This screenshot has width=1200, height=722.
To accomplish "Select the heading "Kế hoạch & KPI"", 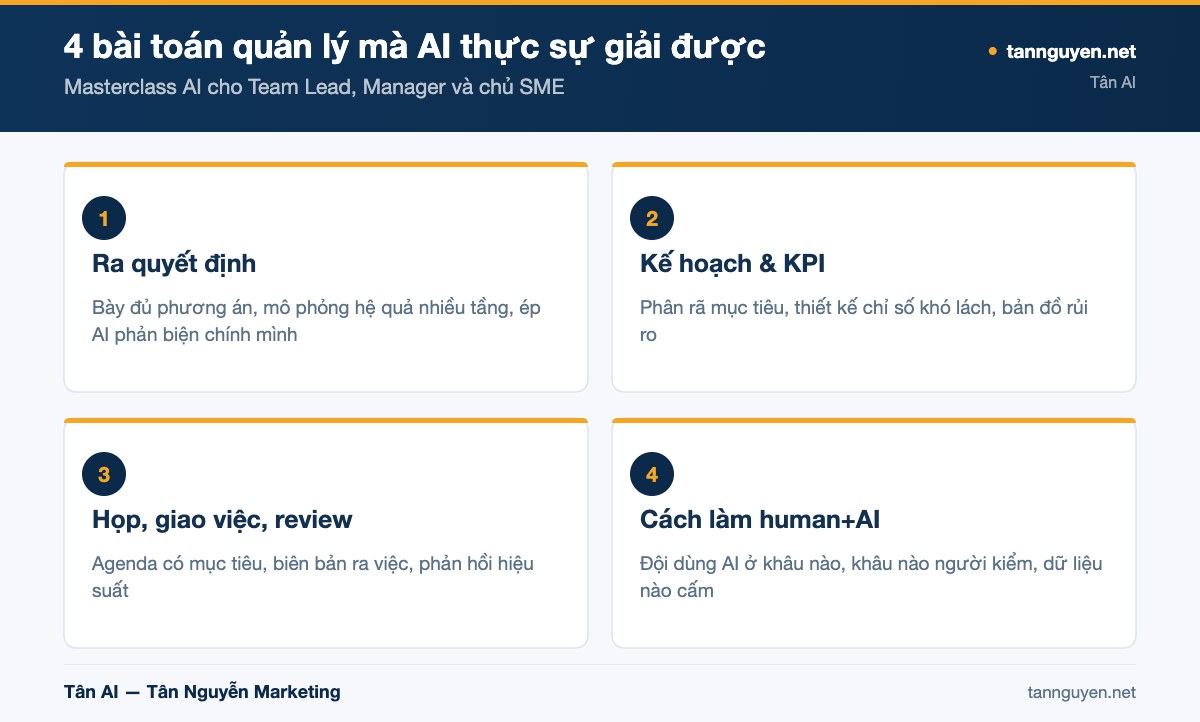I will click(732, 264).
